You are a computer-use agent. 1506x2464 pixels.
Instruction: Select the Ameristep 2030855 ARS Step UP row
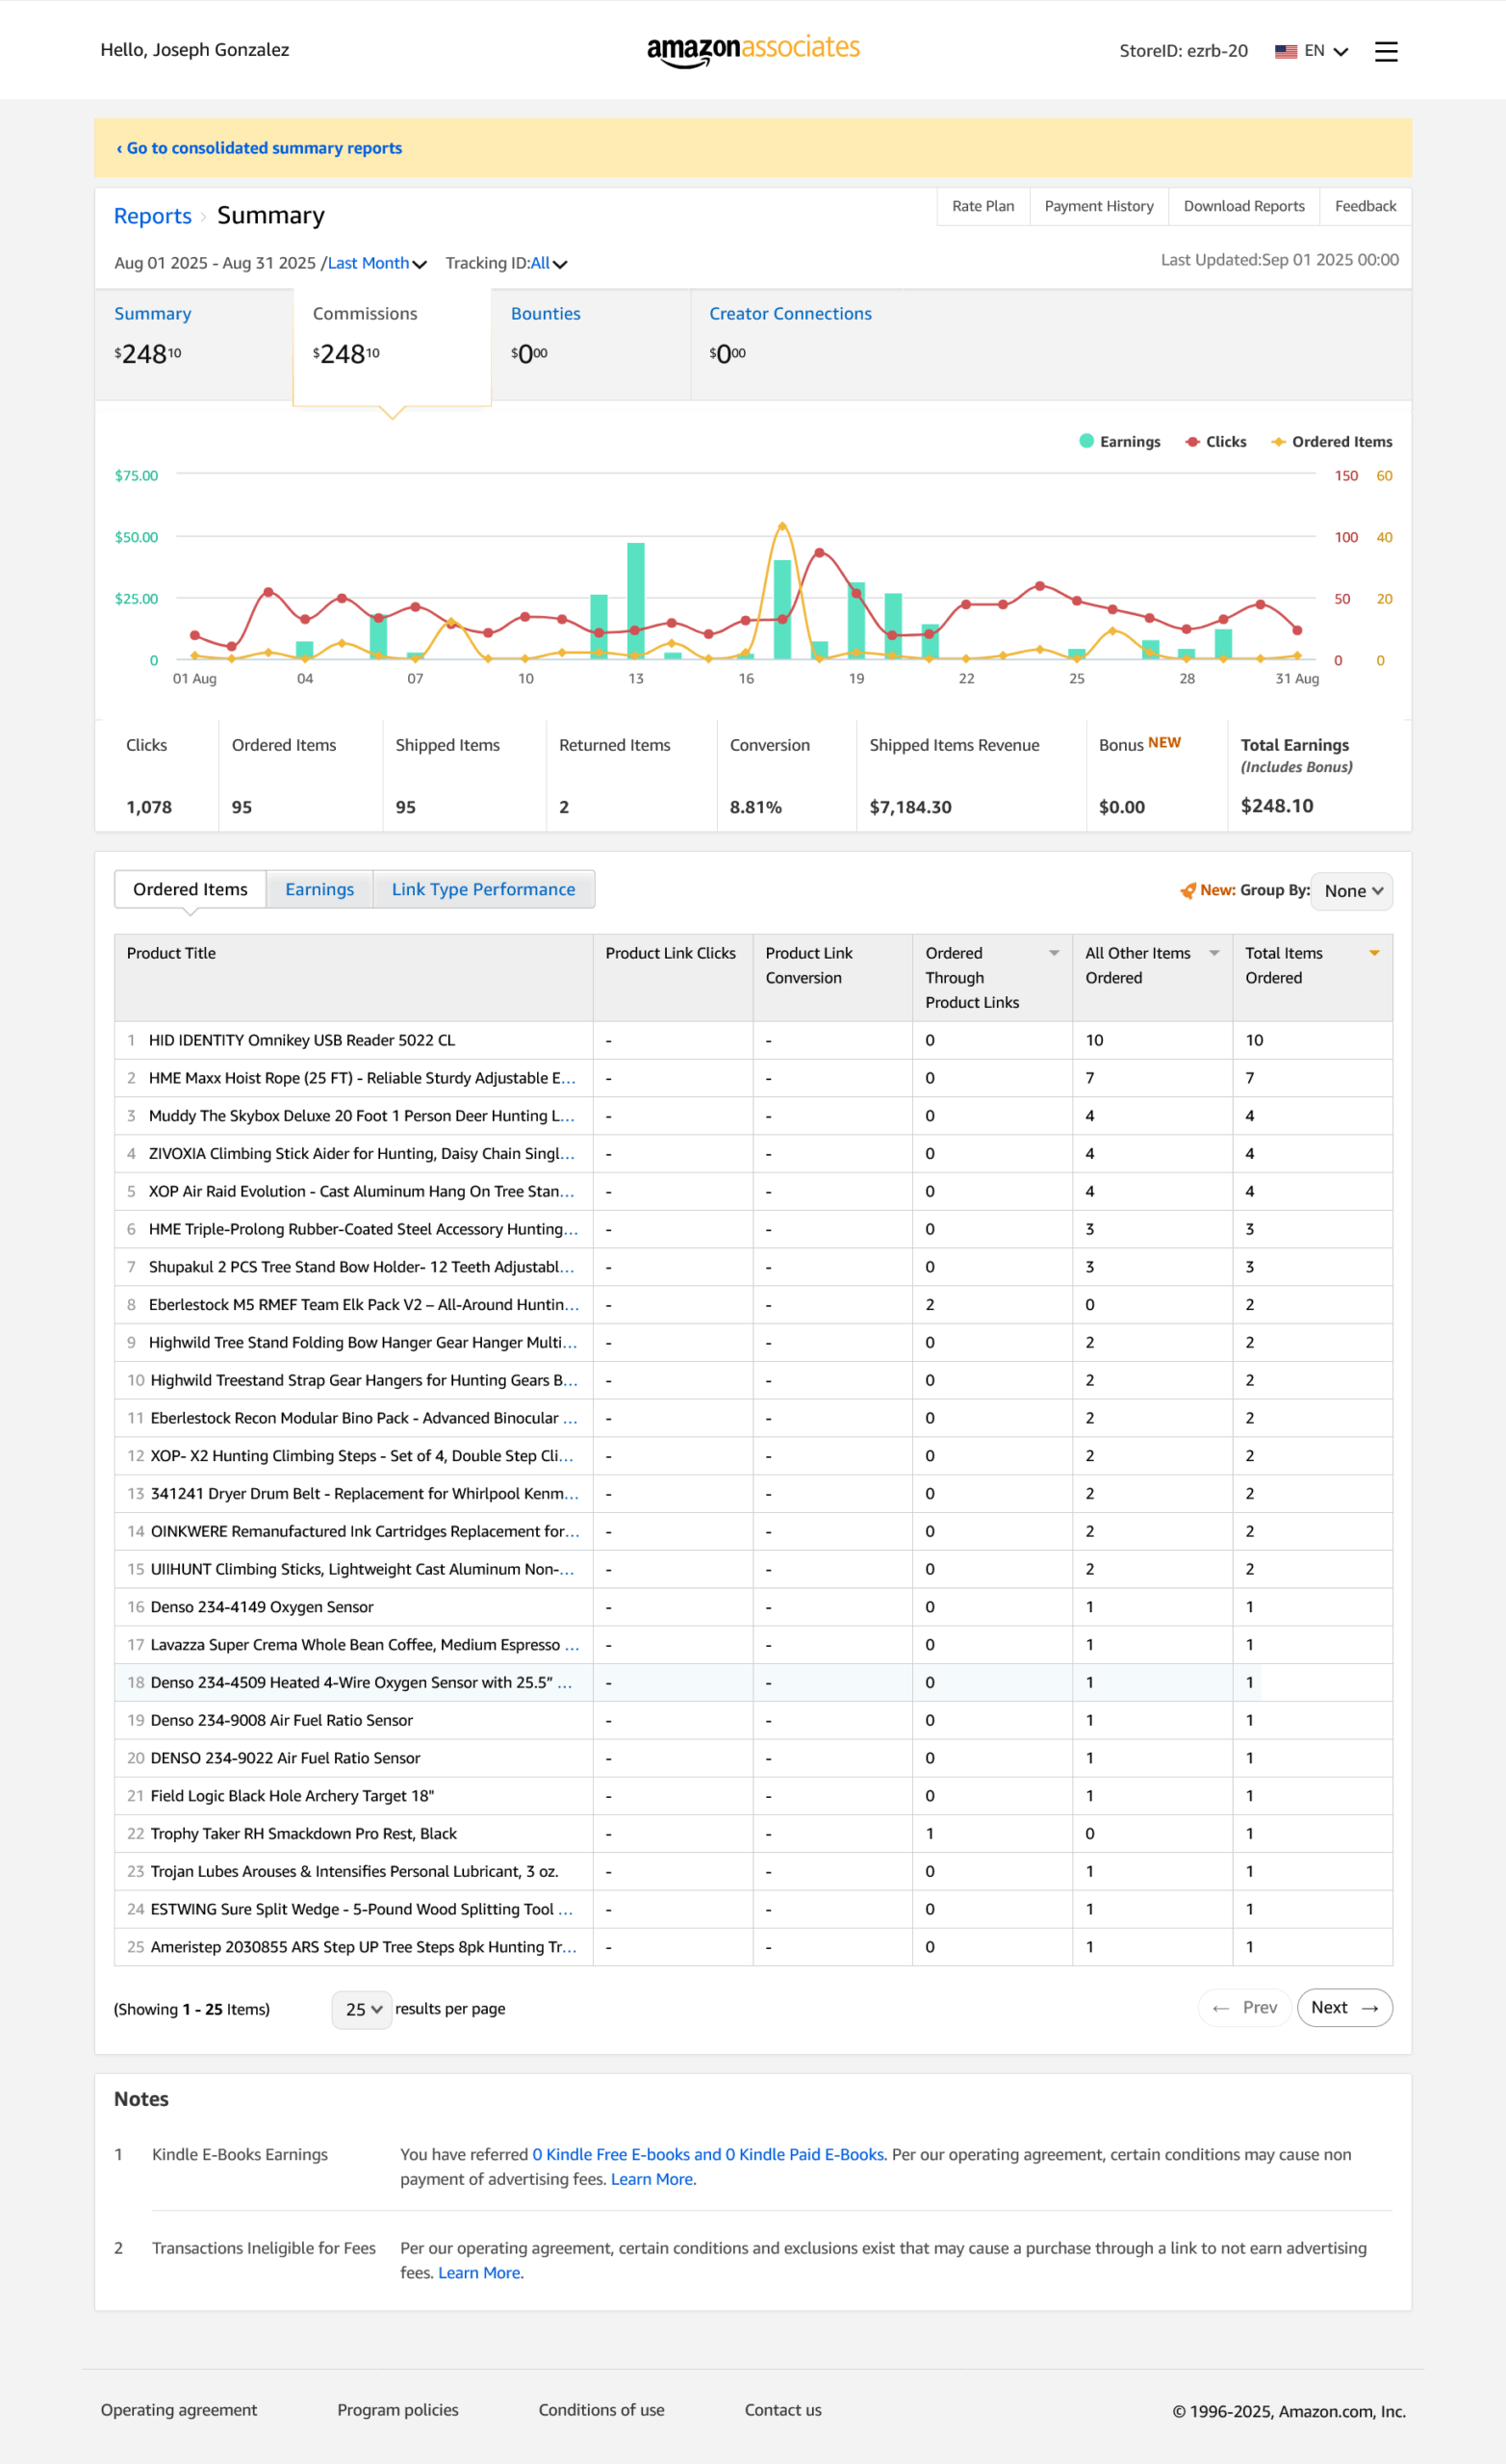pyautogui.click(x=753, y=1947)
